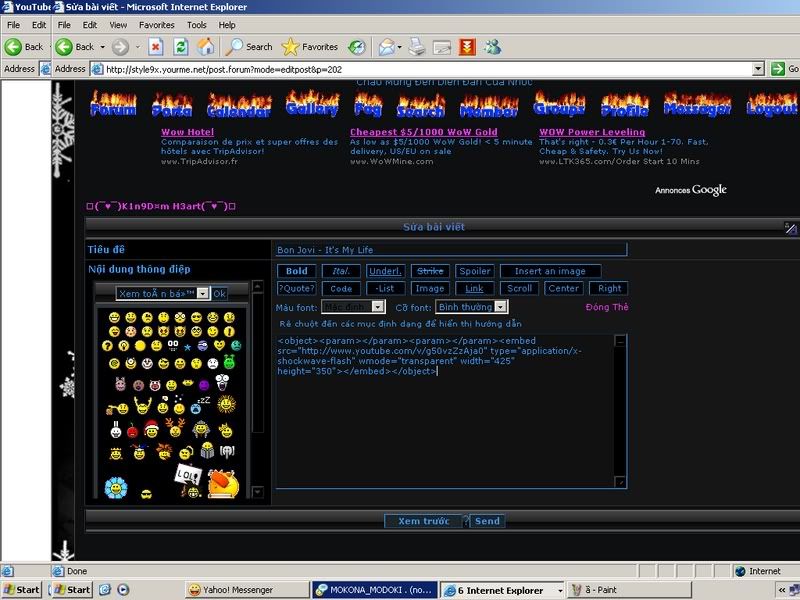Image resolution: width=800 pixels, height=600 pixels.
Task: Open the WOW Power Leveling ad link
Action: pyautogui.click(x=592, y=132)
